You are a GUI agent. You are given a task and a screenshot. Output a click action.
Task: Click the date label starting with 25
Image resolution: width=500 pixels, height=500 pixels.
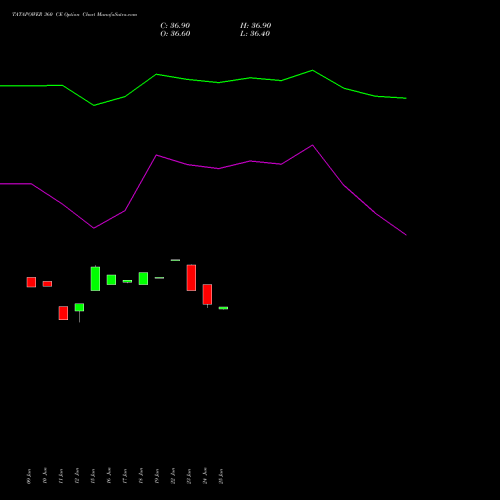coord(221,476)
